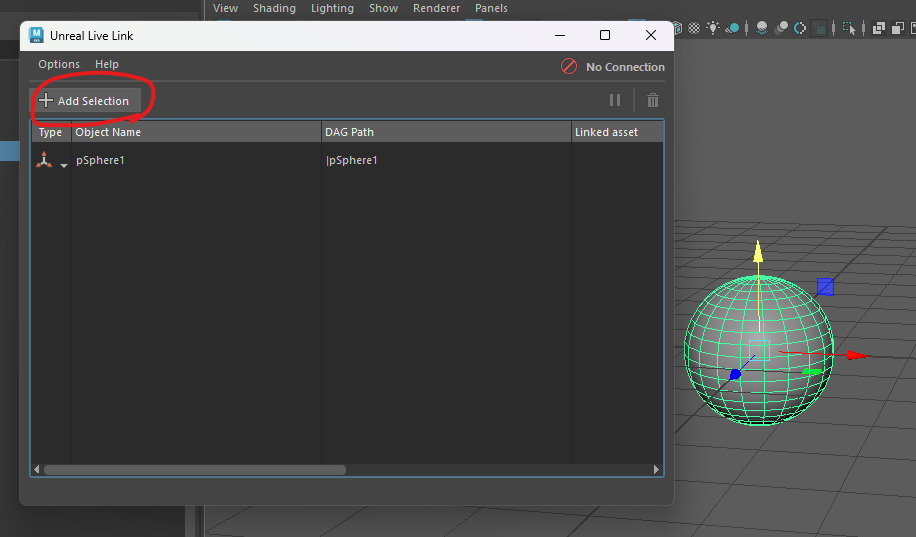Open the viewport Shading menu
The height and width of the screenshot is (537, 916).
274,8
